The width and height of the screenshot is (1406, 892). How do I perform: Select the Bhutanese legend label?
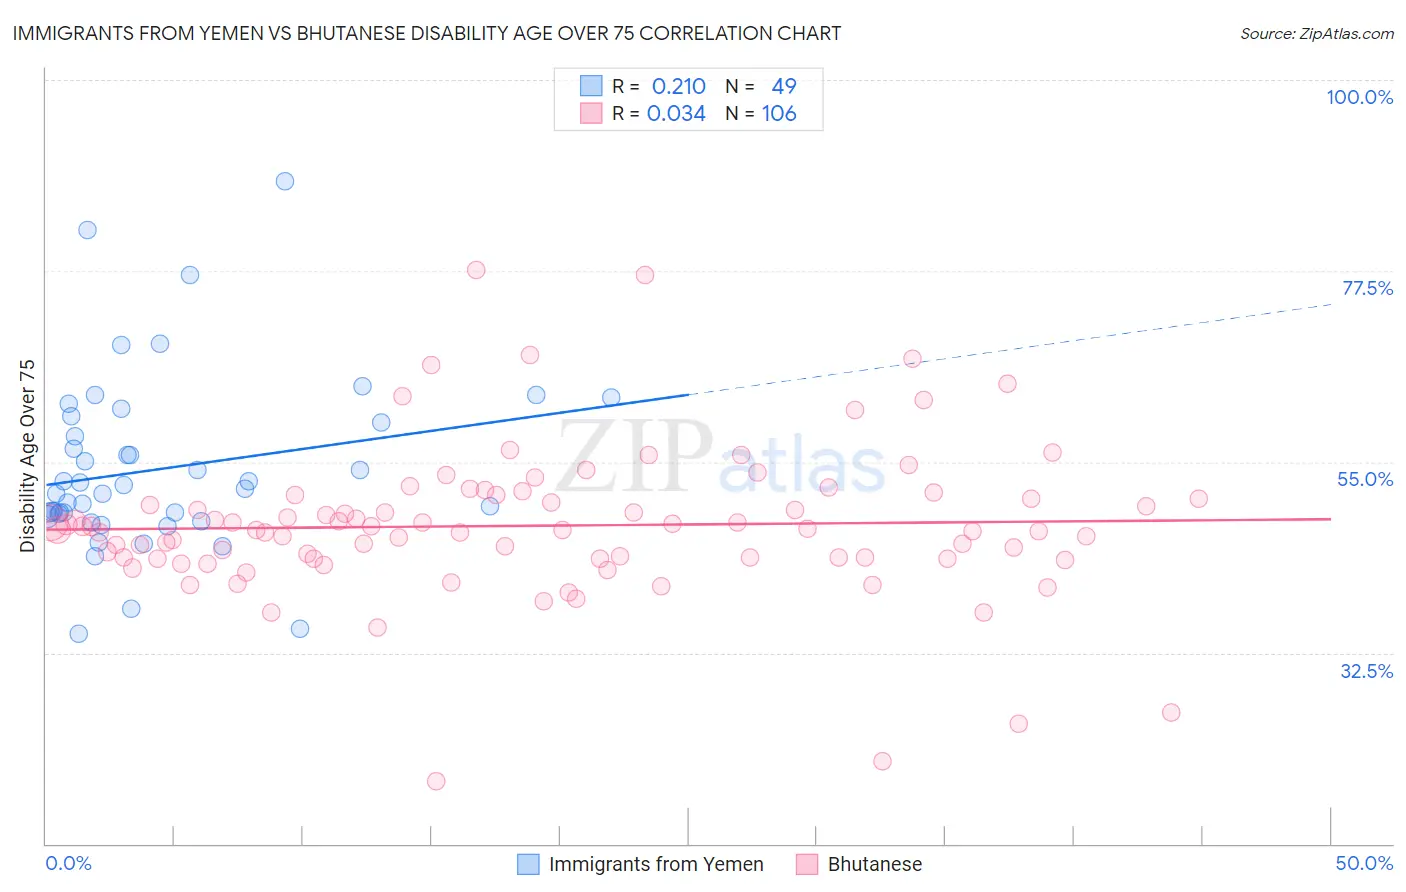[875, 864]
